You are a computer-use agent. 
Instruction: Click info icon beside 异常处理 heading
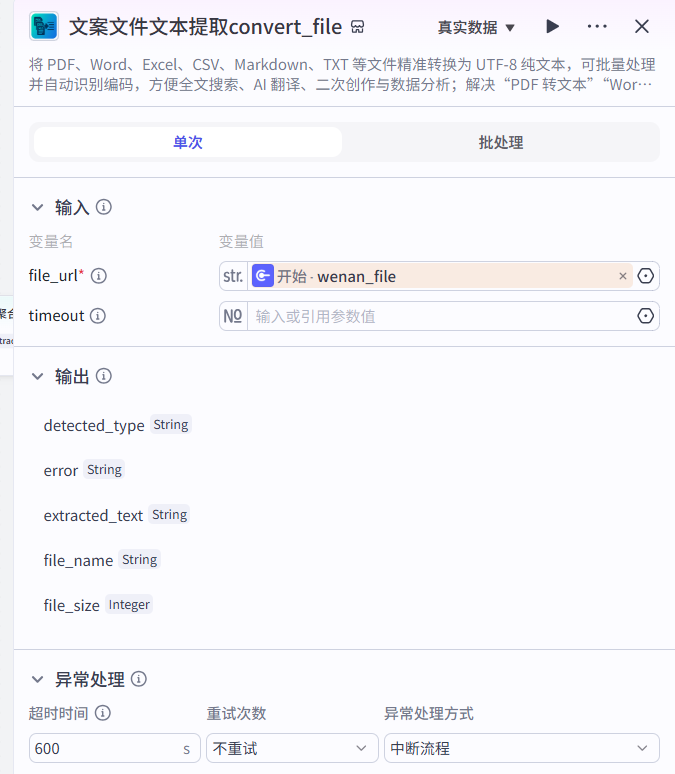tap(139, 679)
